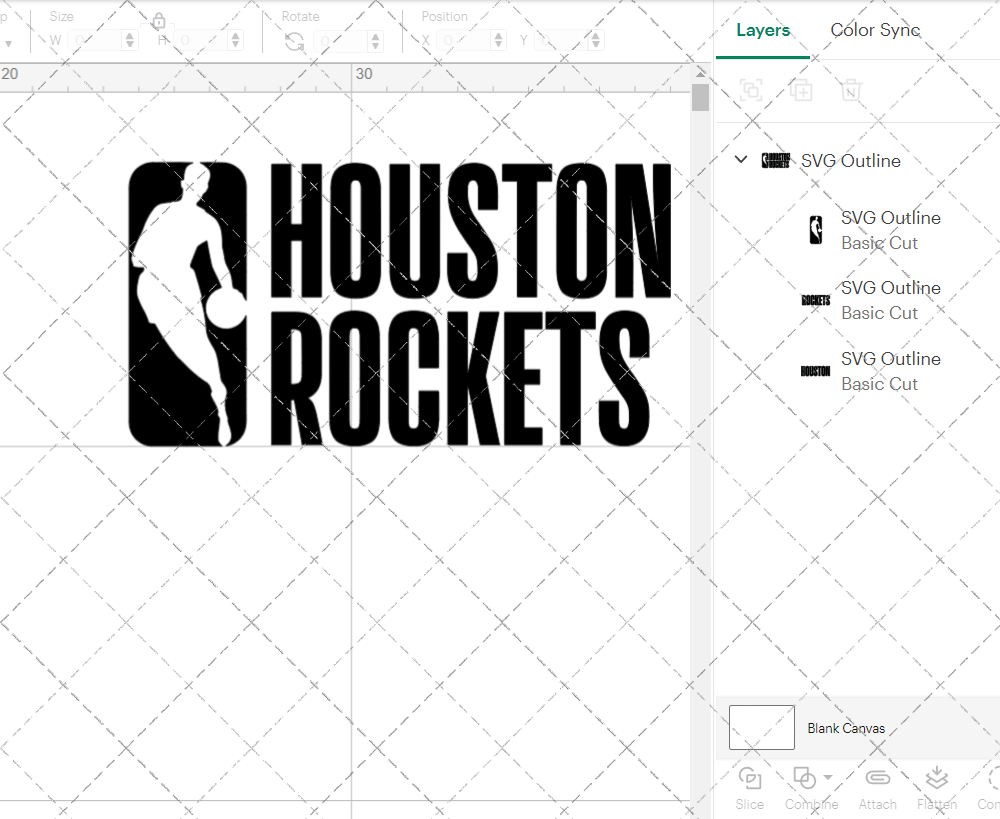Viewport: 1000px width, 819px height.
Task: Select the SVG Outline parent layer
Action: (x=851, y=160)
